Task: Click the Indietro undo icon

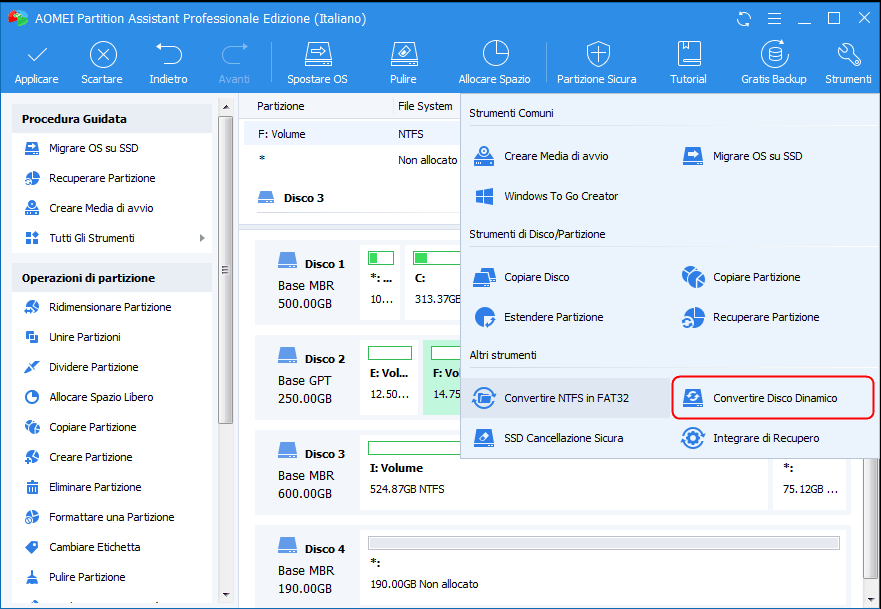Action: point(169,54)
